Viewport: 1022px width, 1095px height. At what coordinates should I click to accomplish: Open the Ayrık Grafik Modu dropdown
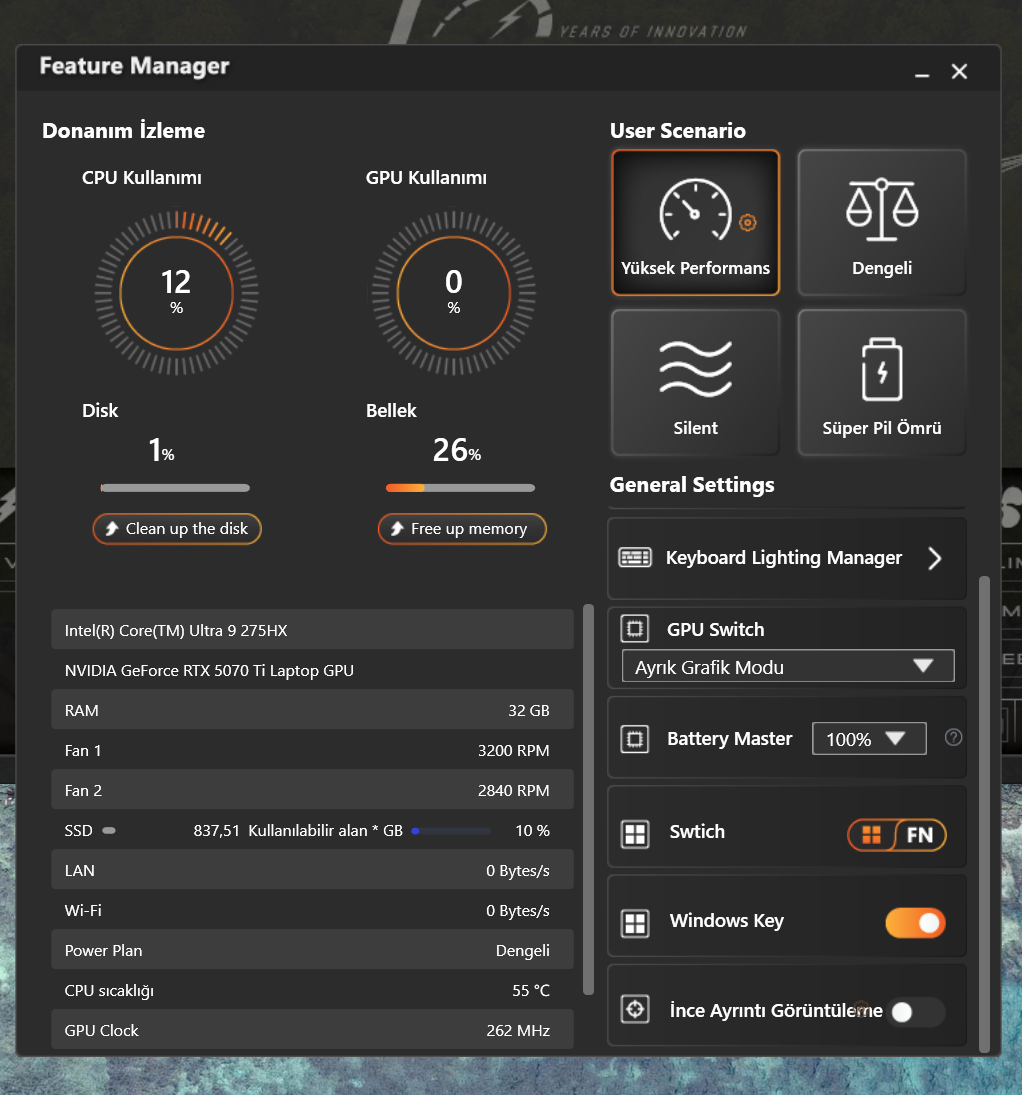coord(788,666)
